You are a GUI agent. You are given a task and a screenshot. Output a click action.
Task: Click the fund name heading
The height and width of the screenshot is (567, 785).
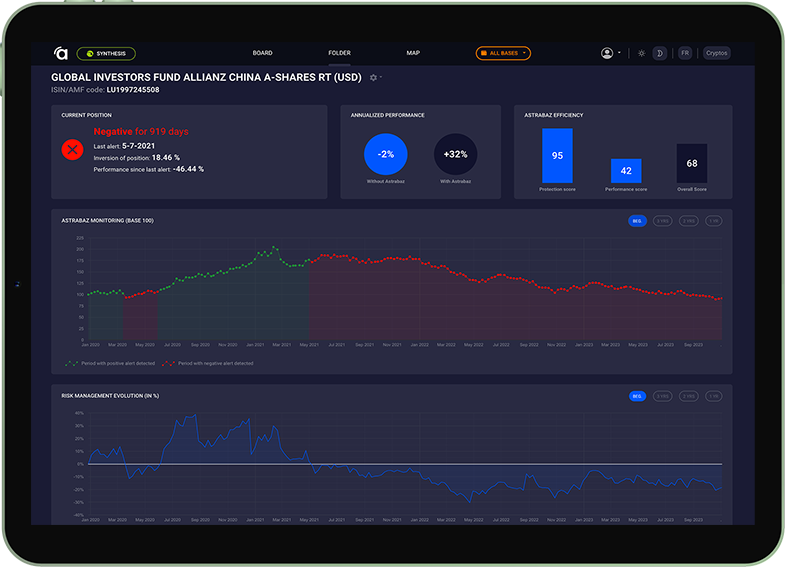point(206,78)
